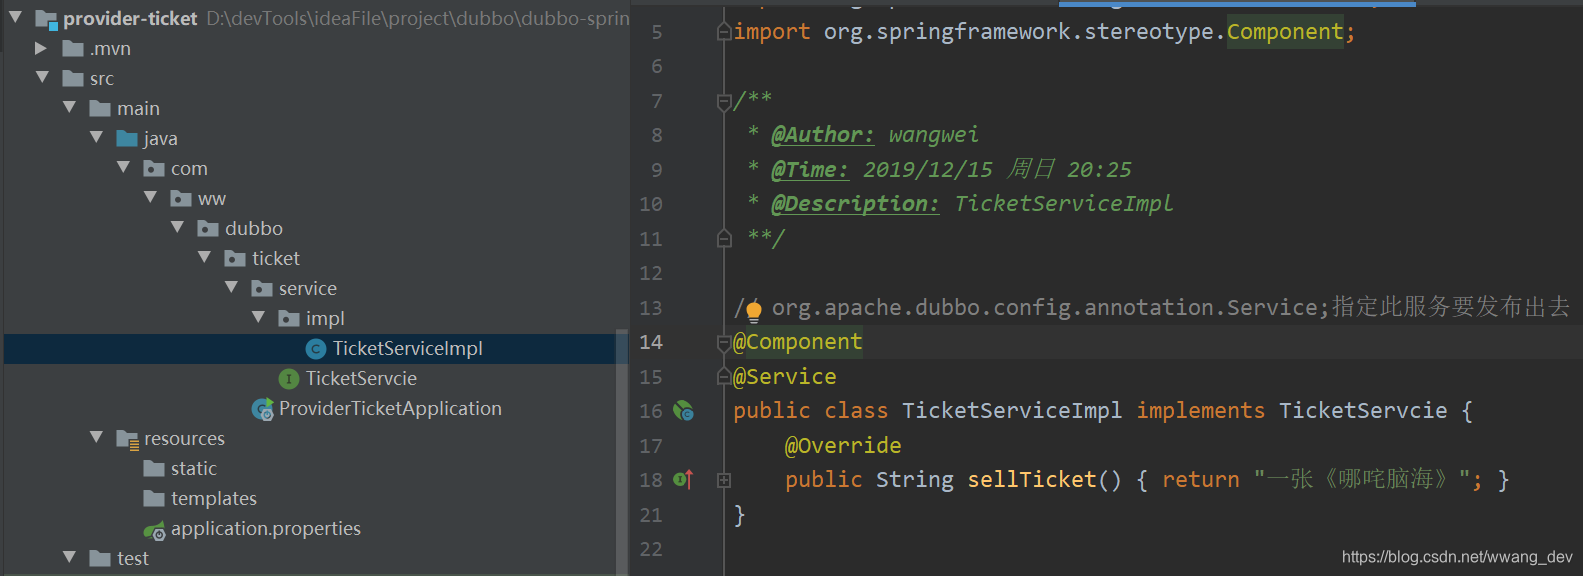Click the implements-method gutter icon on line 18
This screenshot has width=1583, height=576.
pos(683,480)
